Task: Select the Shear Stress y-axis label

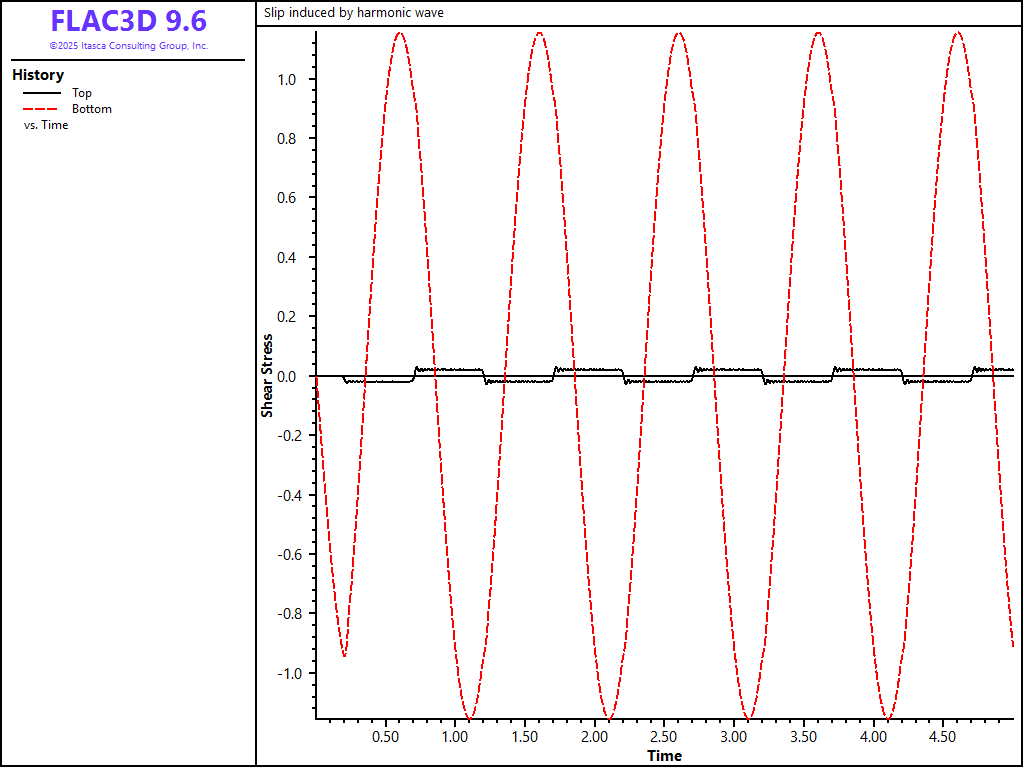Action: coord(267,375)
